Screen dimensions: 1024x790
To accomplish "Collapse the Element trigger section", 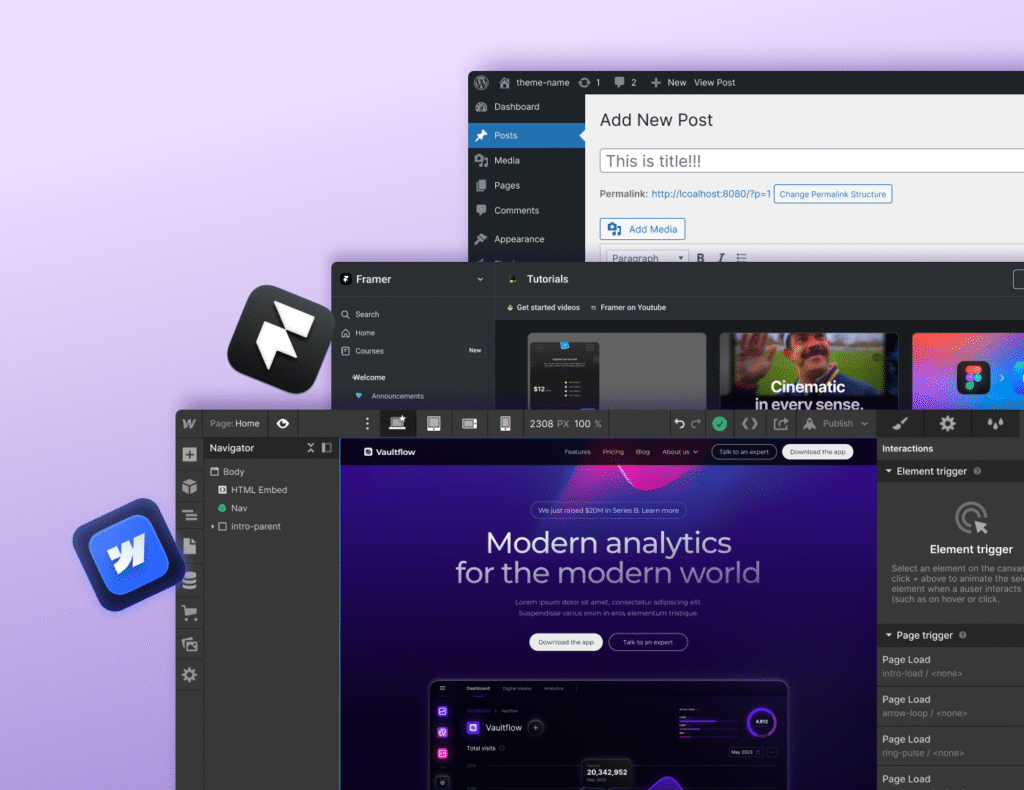I will click(x=889, y=471).
